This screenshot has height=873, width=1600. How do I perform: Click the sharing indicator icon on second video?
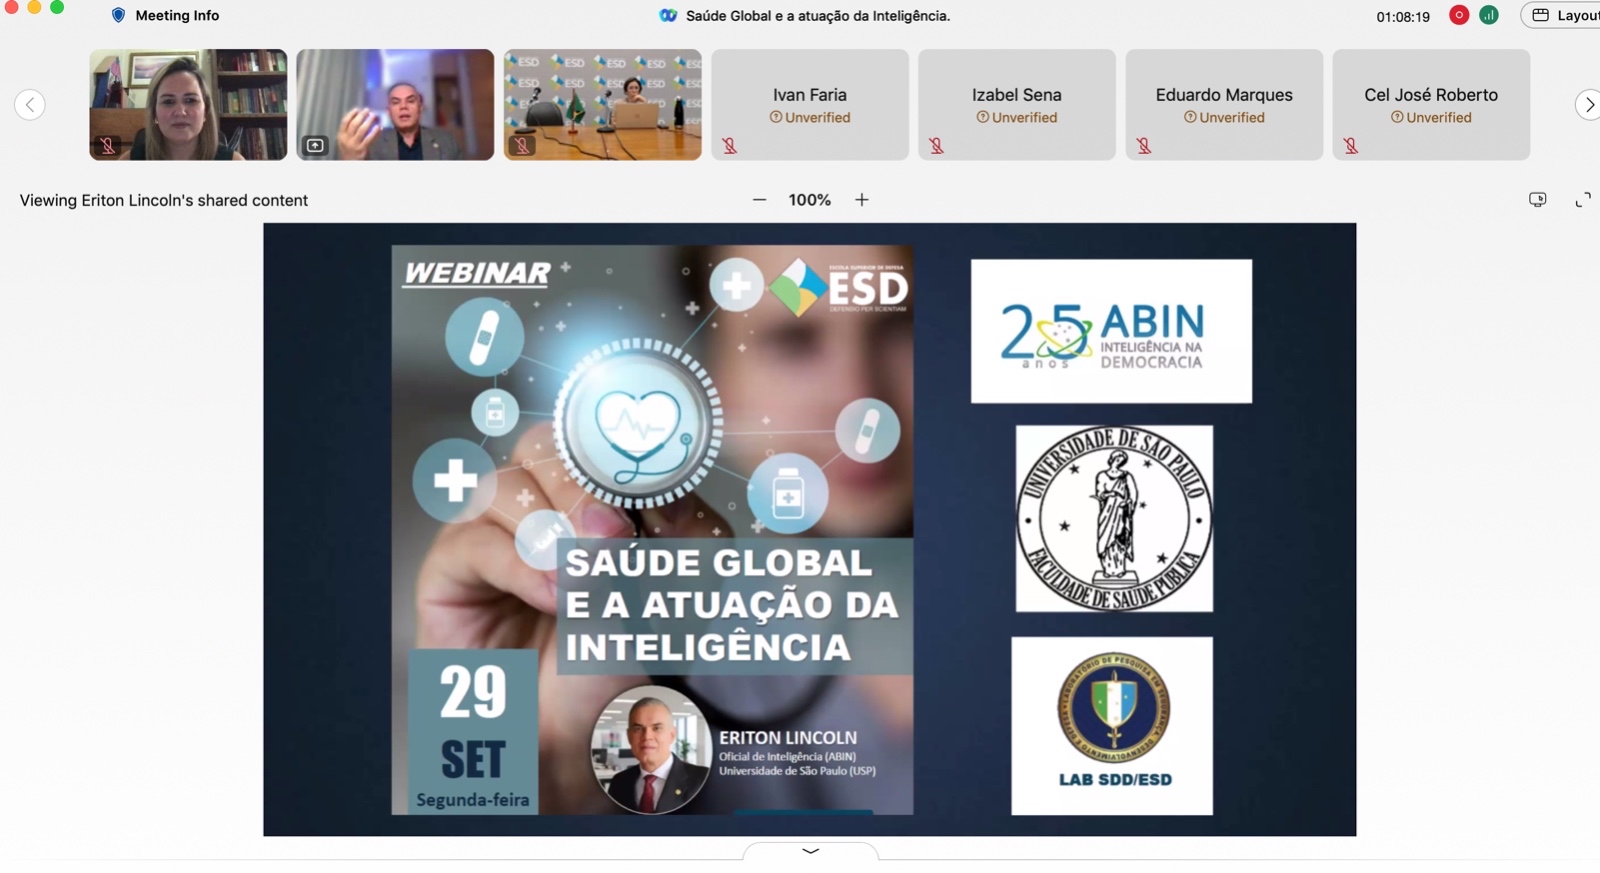pyautogui.click(x=315, y=146)
